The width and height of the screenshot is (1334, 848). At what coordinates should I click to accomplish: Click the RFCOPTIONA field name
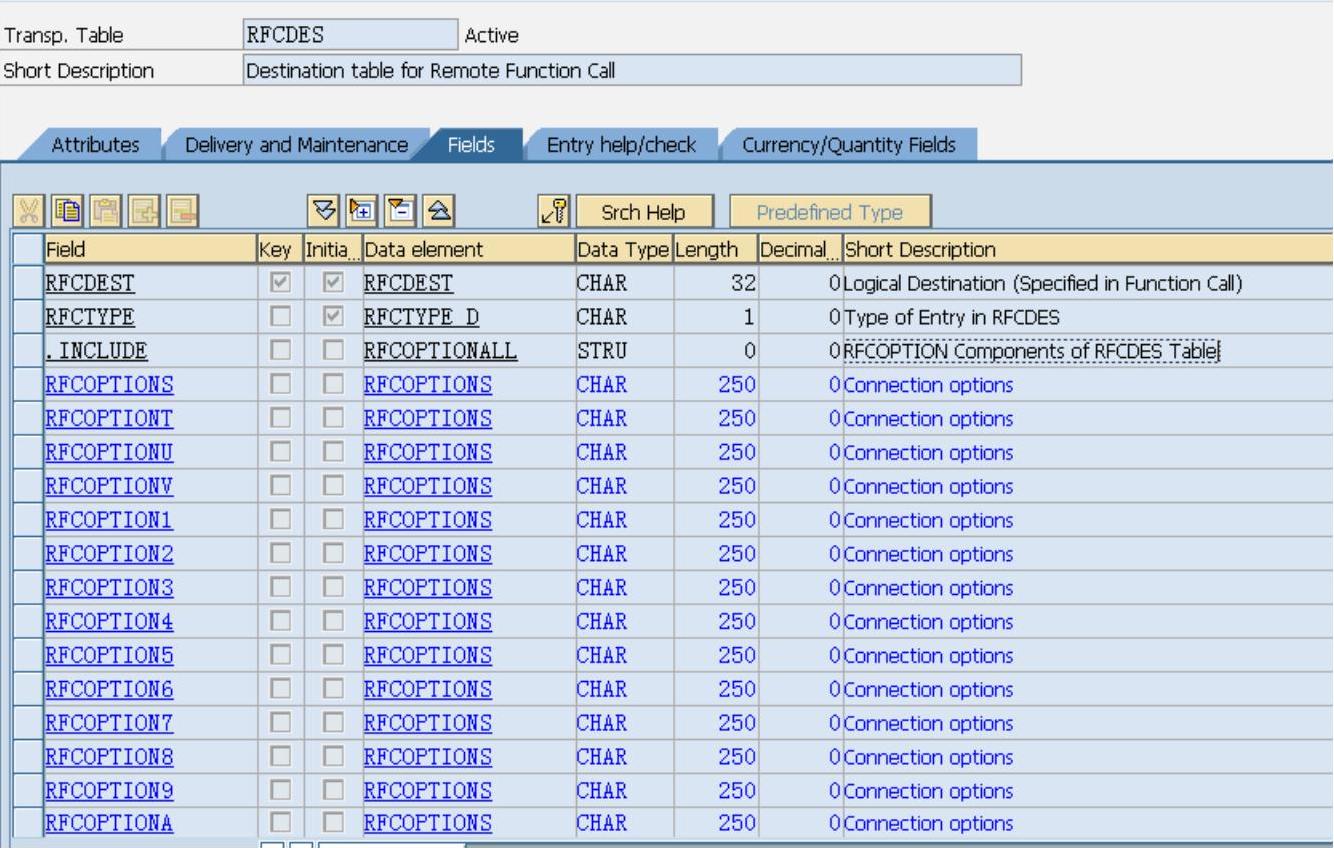click(109, 824)
